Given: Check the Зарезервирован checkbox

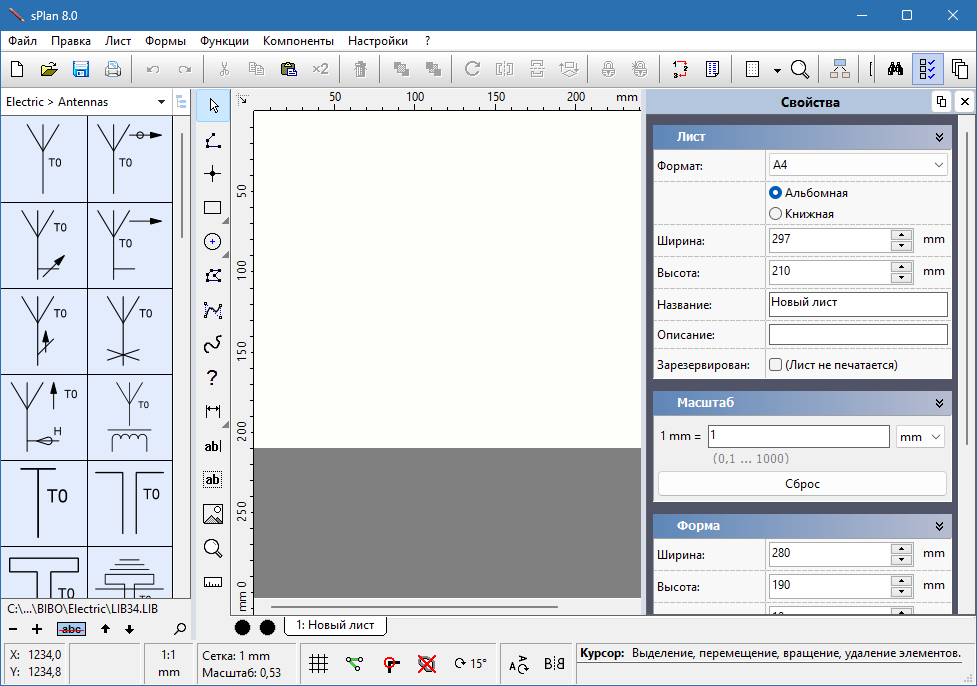Looking at the screenshot, I should pos(775,365).
